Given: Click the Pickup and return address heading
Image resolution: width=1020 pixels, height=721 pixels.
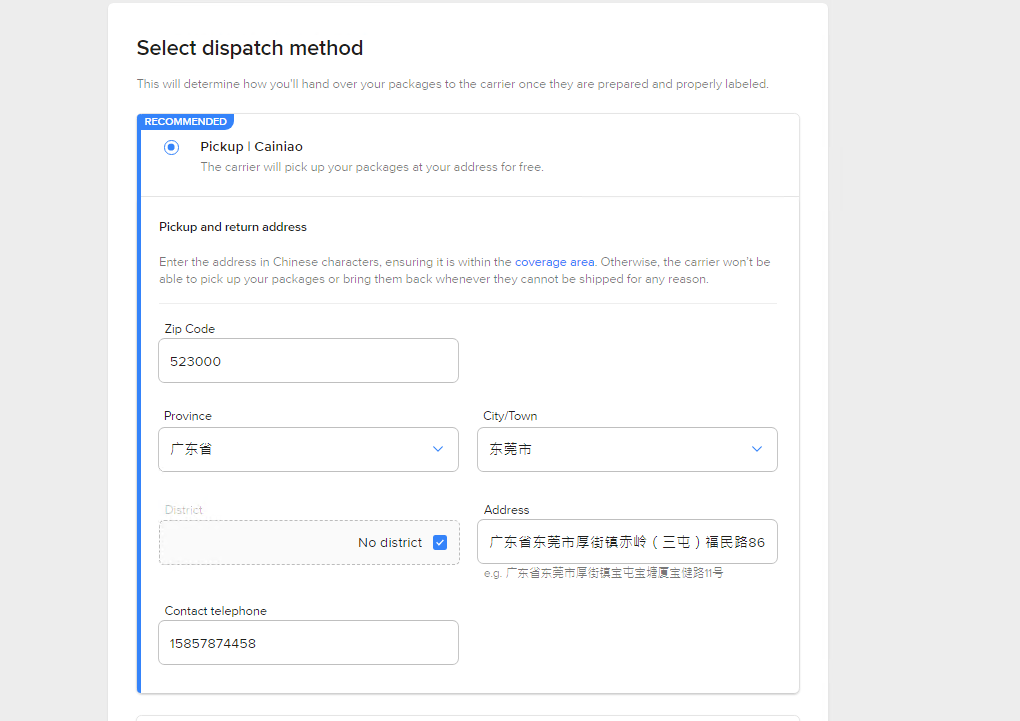Looking at the screenshot, I should [233, 227].
